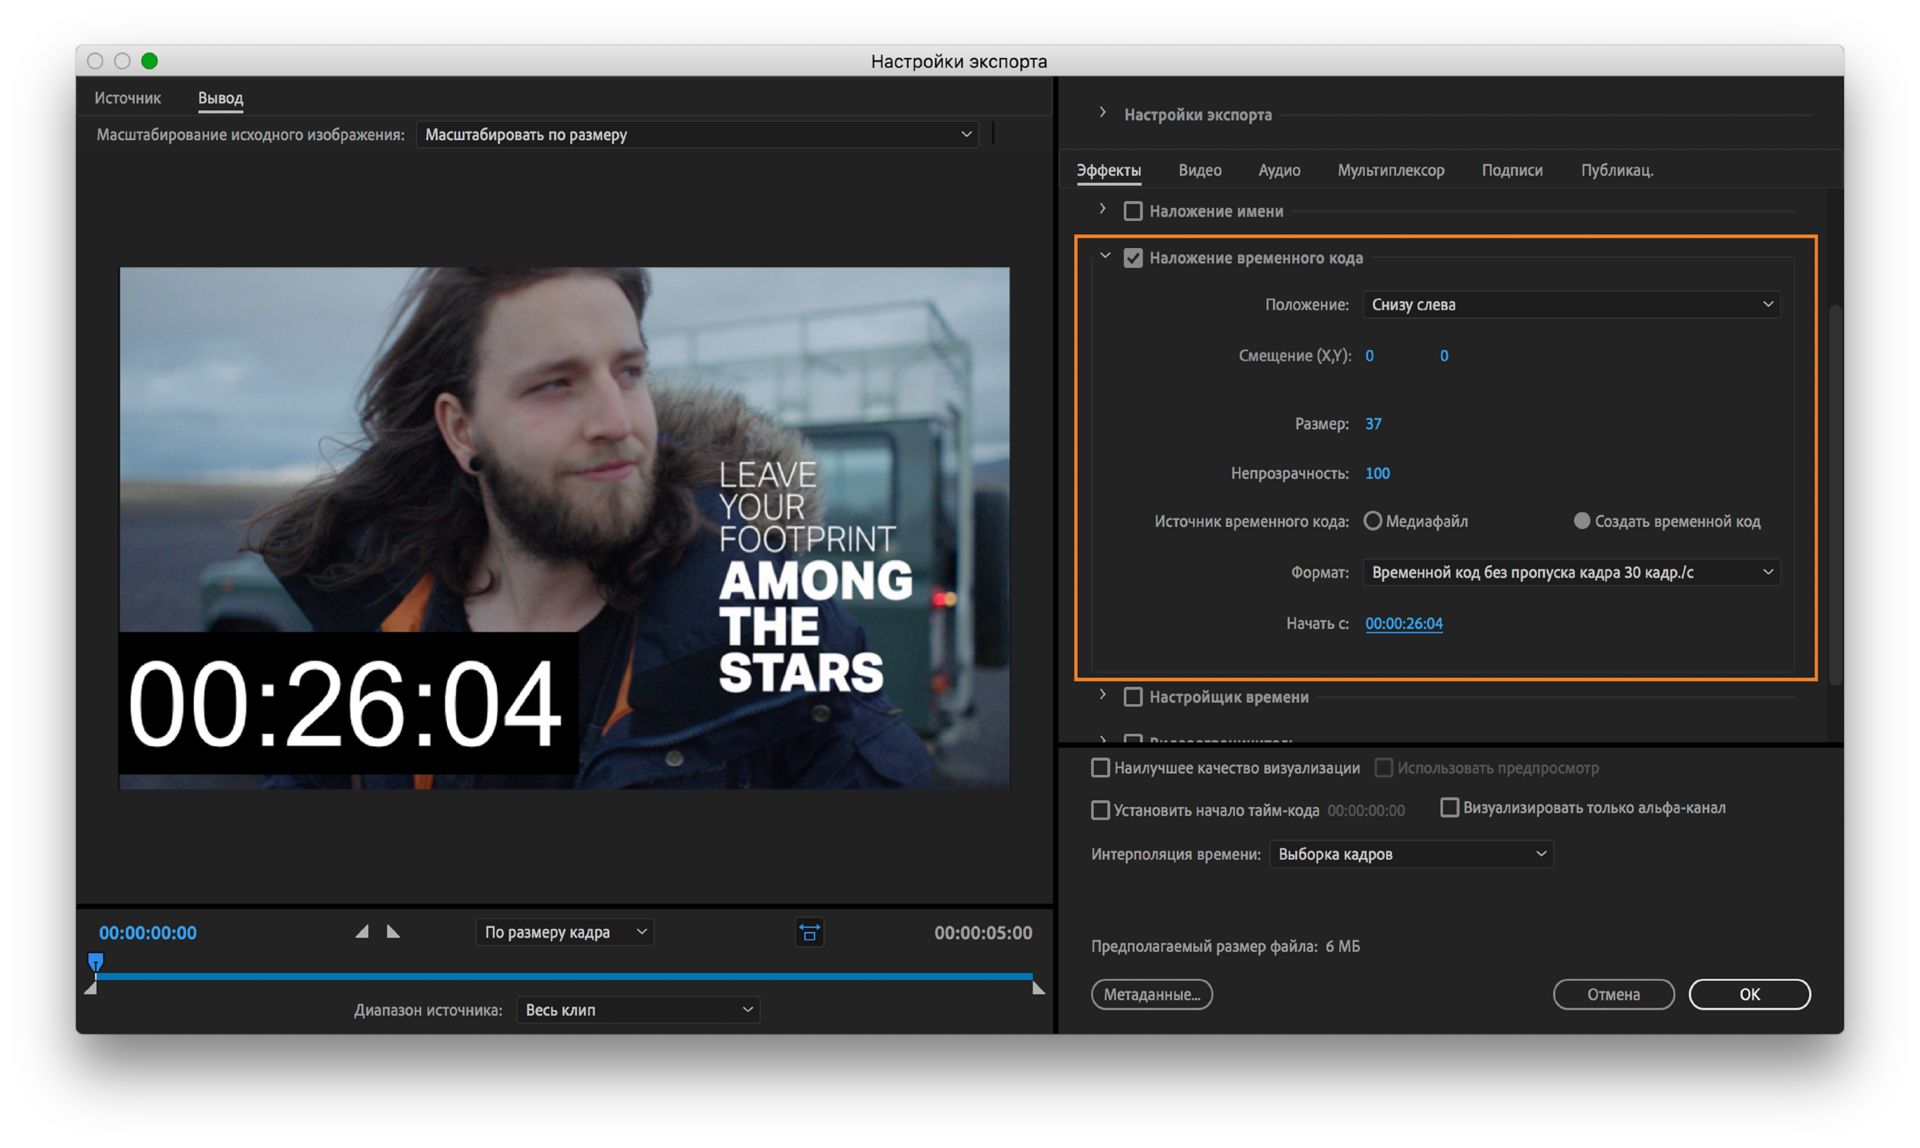The width and height of the screenshot is (1920, 1148).
Task: Click the blue aspect ratio correction icon
Action: (809, 933)
